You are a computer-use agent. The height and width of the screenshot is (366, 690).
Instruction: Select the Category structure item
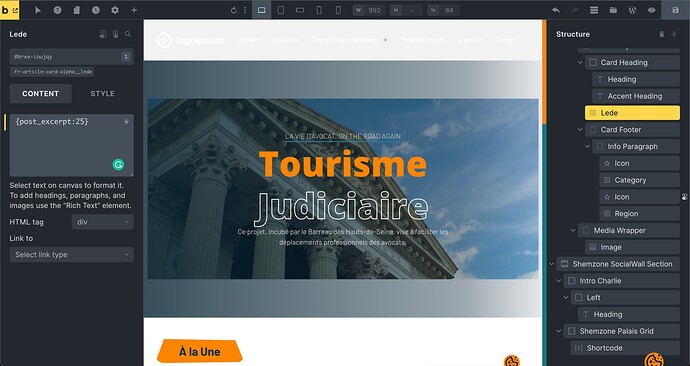[639, 180]
